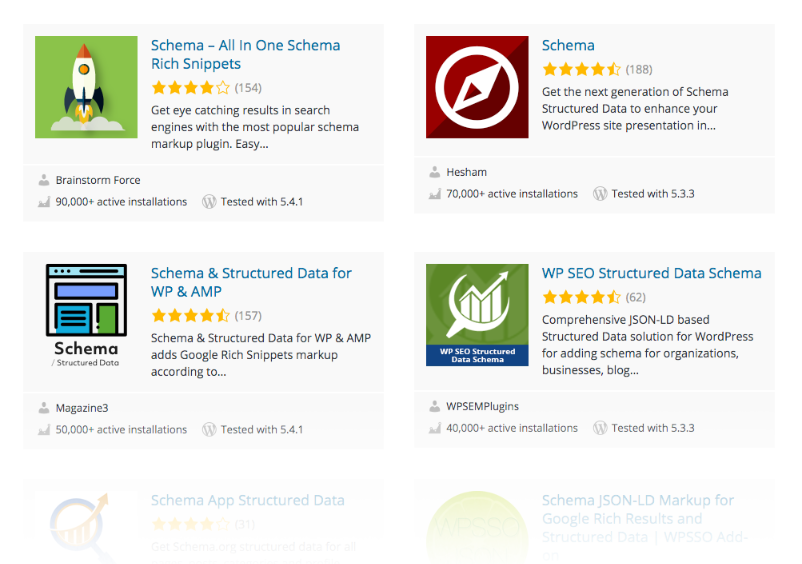Click the star rating showing 157 reviews

click(x=191, y=316)
